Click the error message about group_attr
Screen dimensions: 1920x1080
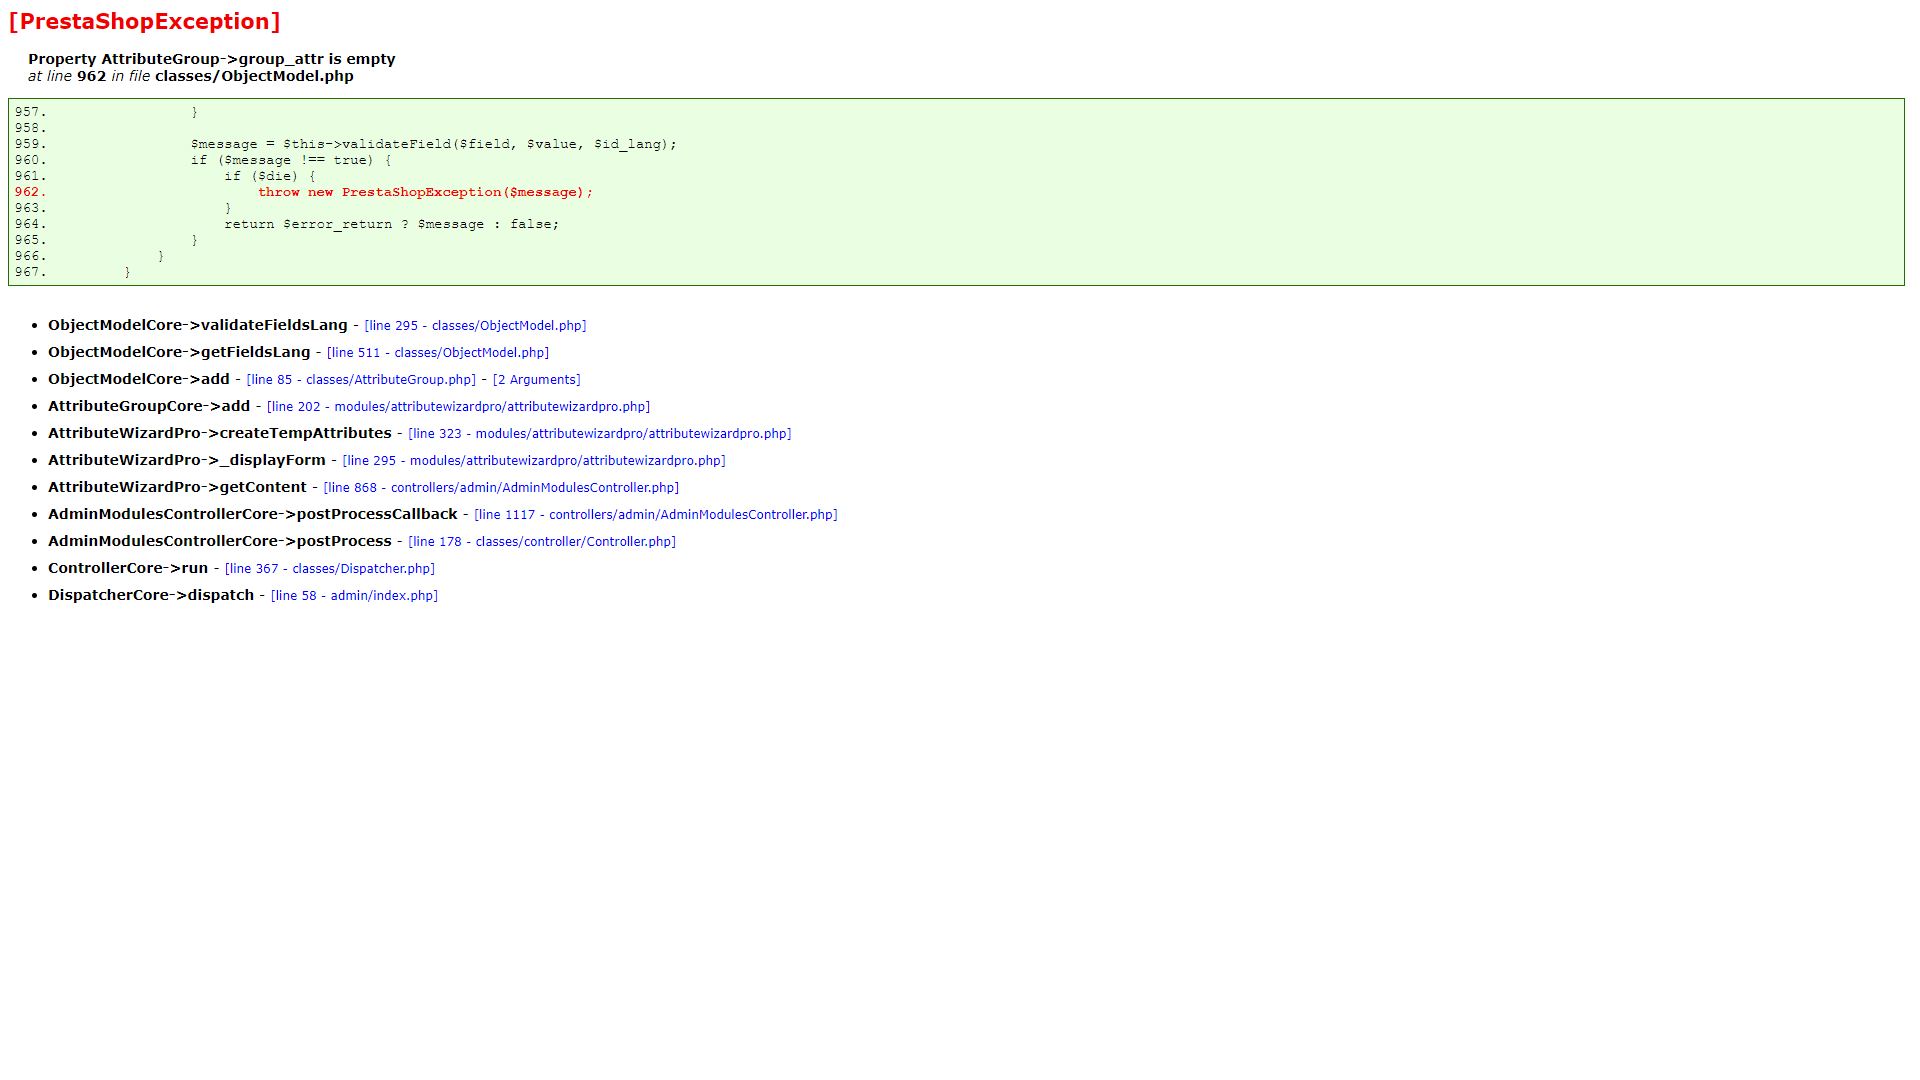click(x=211, y=59)
